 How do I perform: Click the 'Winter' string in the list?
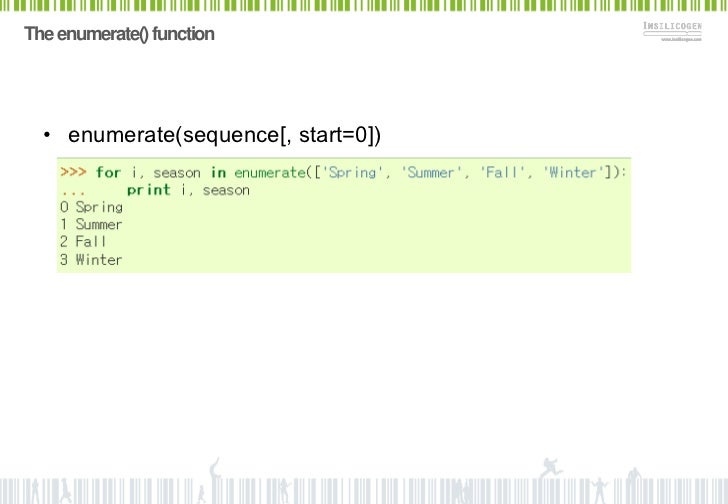pyautogui.click(x=574, y=172)
